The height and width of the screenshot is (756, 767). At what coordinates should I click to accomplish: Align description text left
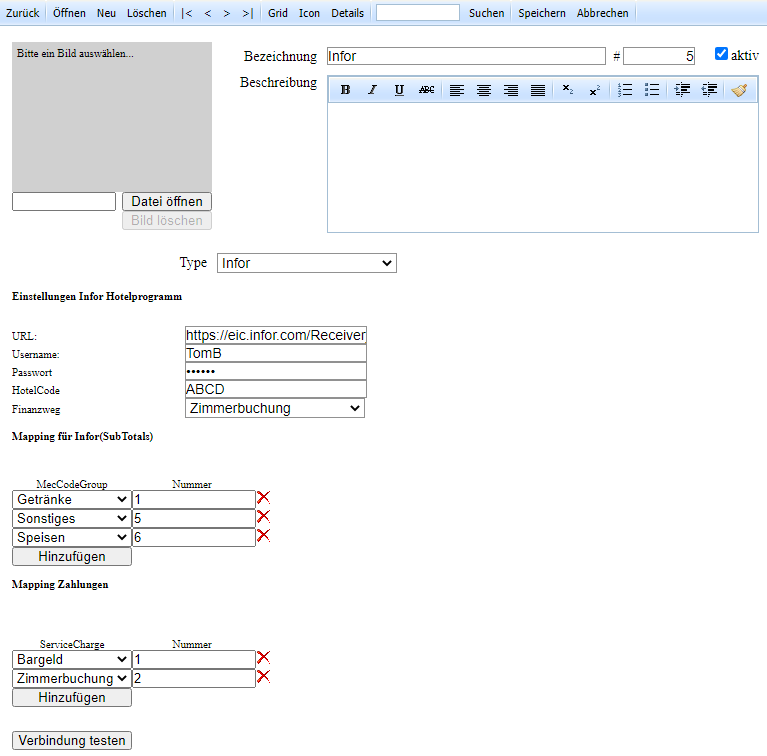[457, 90]
